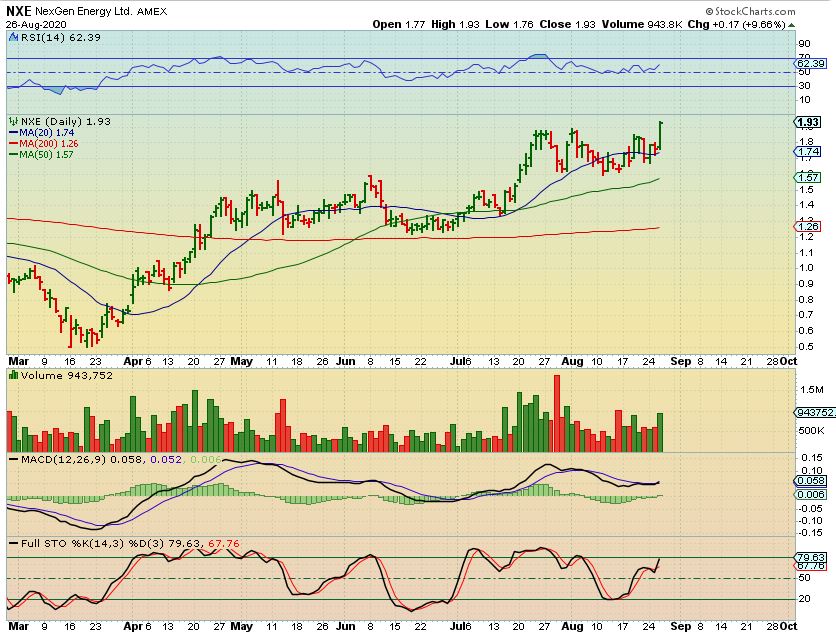
Task: Click the 1.0 price axis label
Action: [x=806, y=268]
